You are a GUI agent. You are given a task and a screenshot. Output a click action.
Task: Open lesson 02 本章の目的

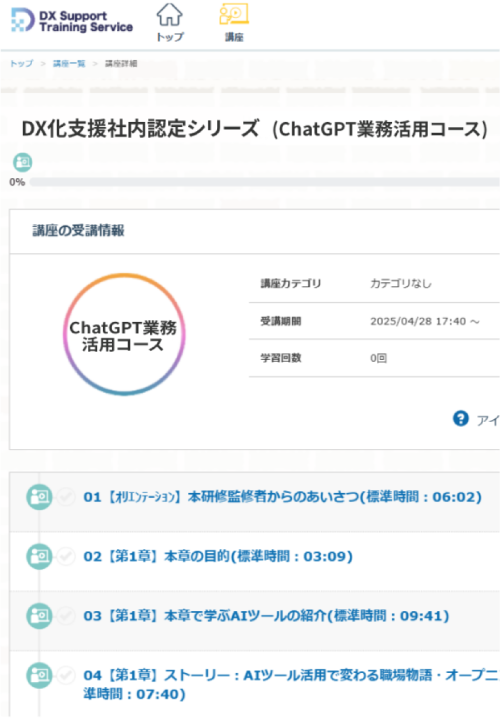coord(218,557)
